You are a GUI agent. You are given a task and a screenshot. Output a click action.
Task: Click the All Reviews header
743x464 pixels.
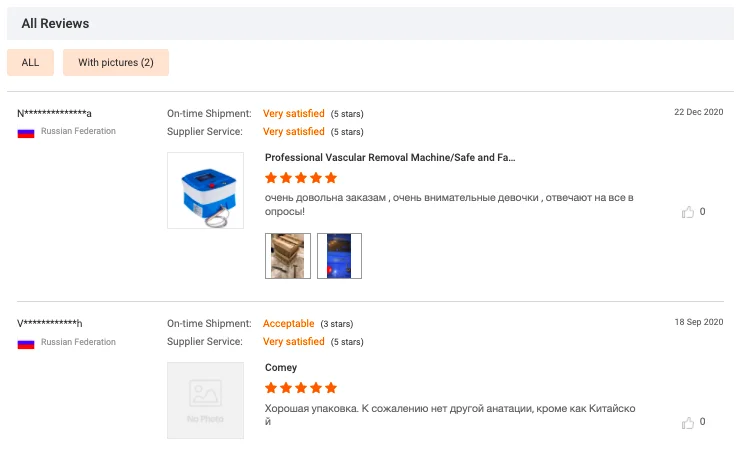[x=55, y=24]
